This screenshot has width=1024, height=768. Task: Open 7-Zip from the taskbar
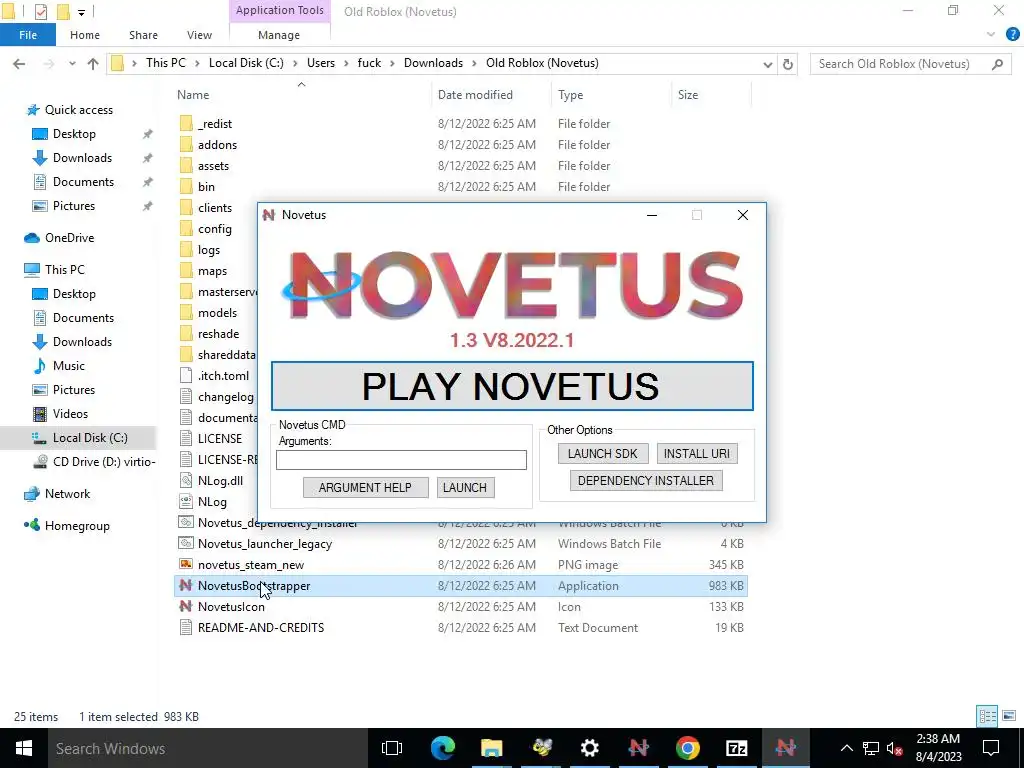(x=737, y=748)
